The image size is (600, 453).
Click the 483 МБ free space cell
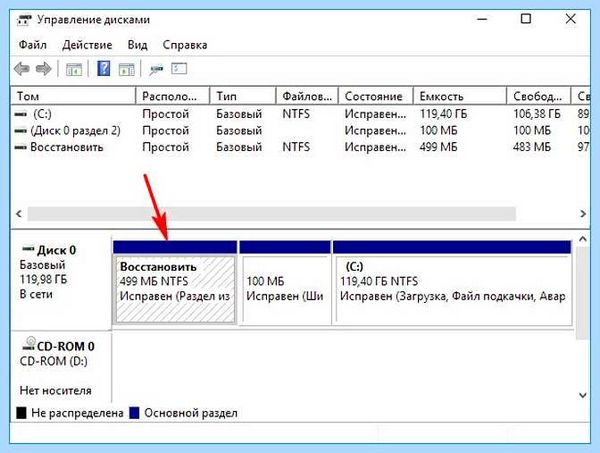click(532, 147)
